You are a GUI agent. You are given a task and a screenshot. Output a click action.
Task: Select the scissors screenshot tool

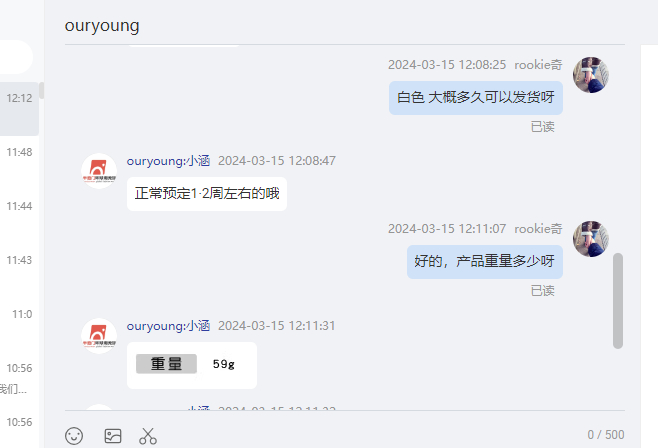[148, 436]
